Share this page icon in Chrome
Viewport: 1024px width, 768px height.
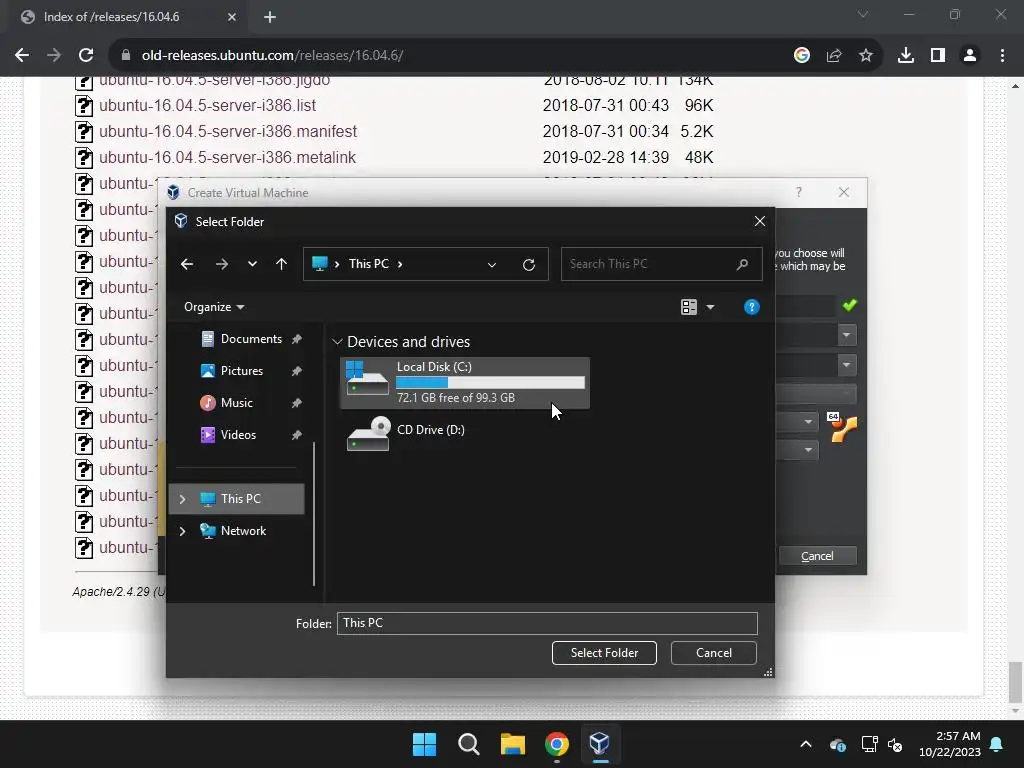pos(834,56)
